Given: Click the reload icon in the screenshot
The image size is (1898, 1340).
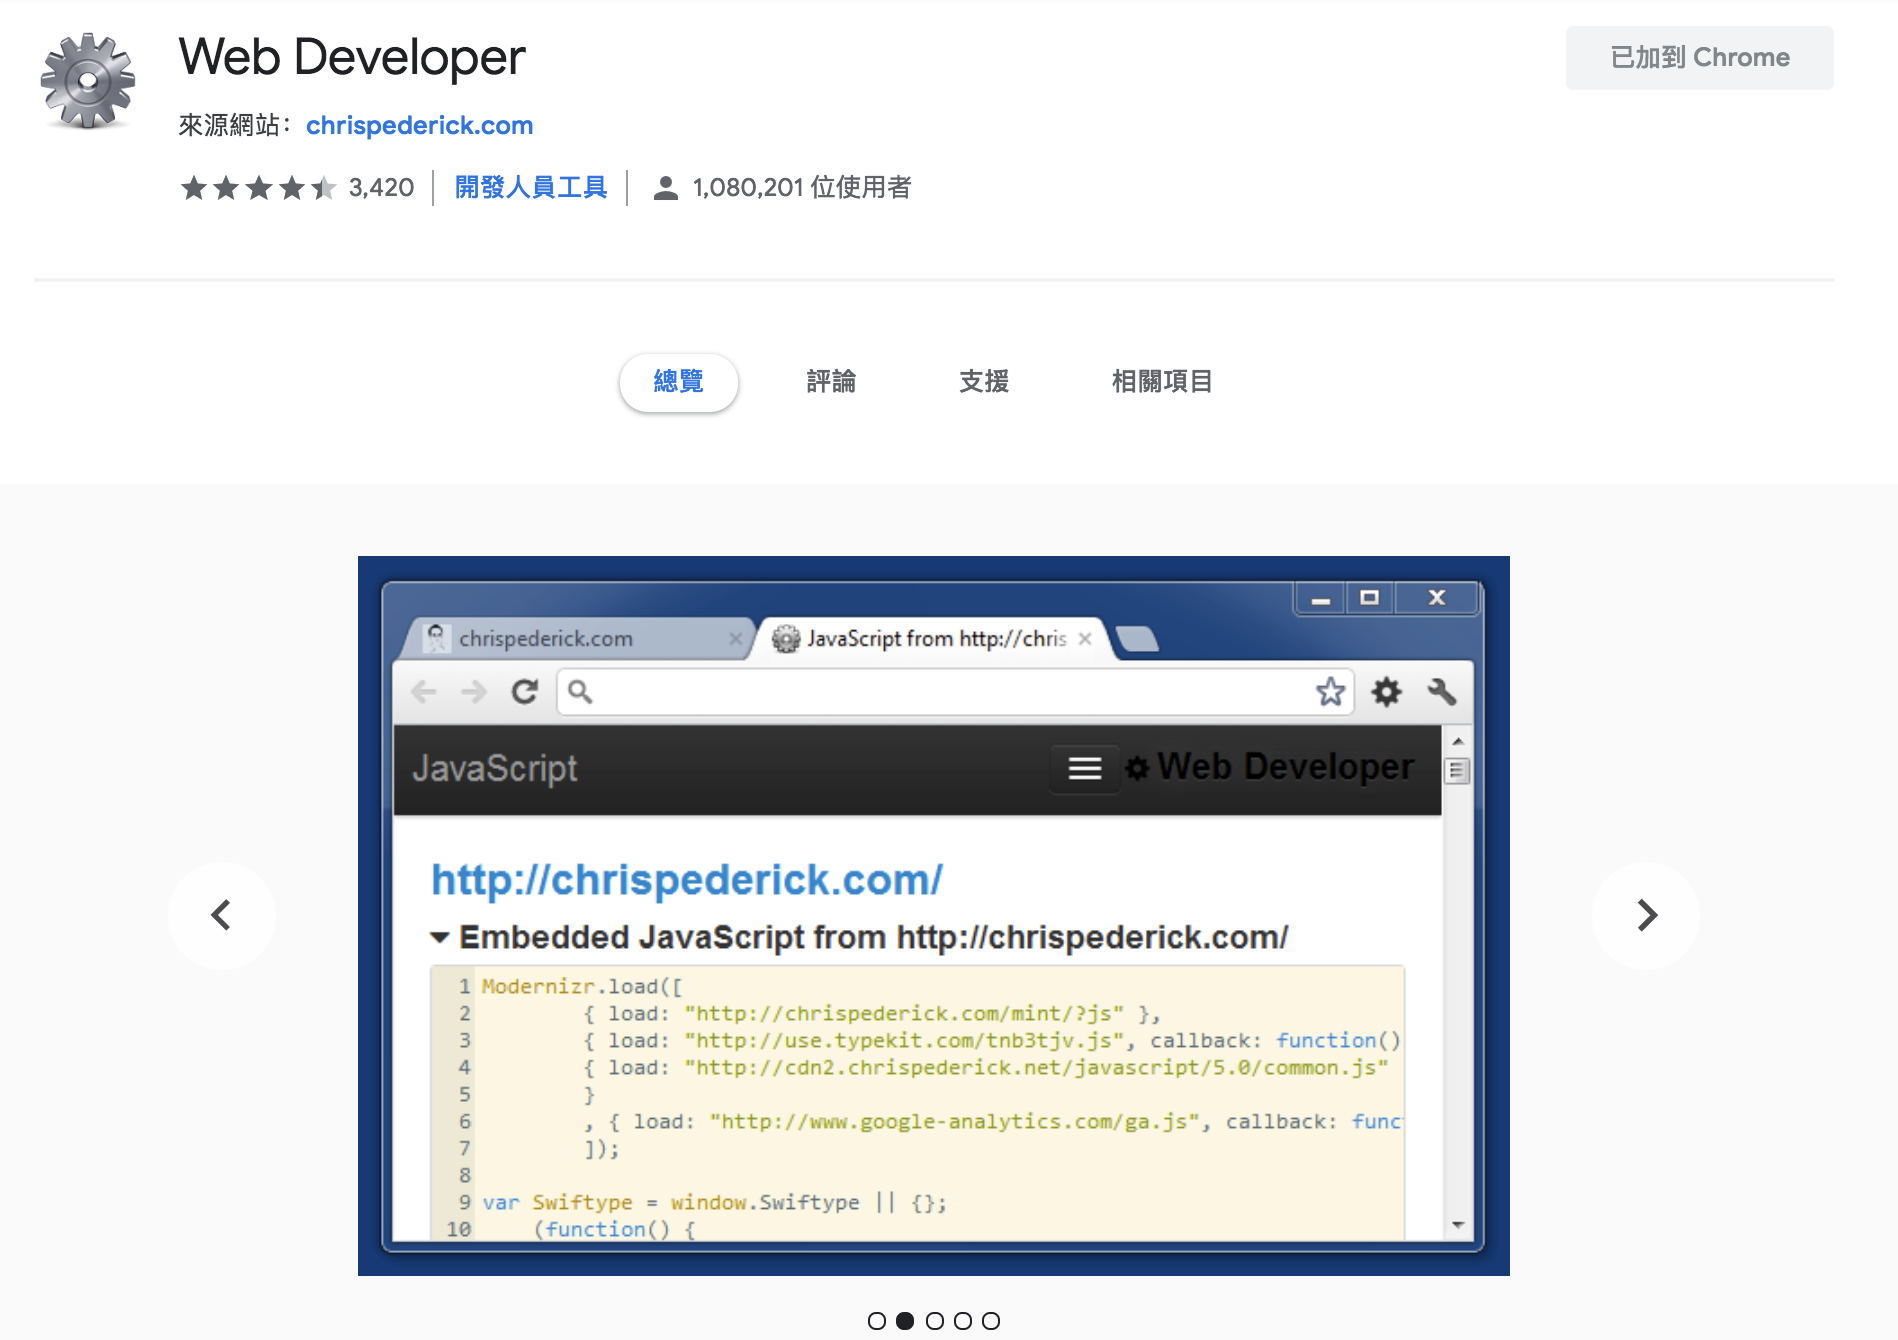Looking at the screenshot, I should click(x=525, y=691).
